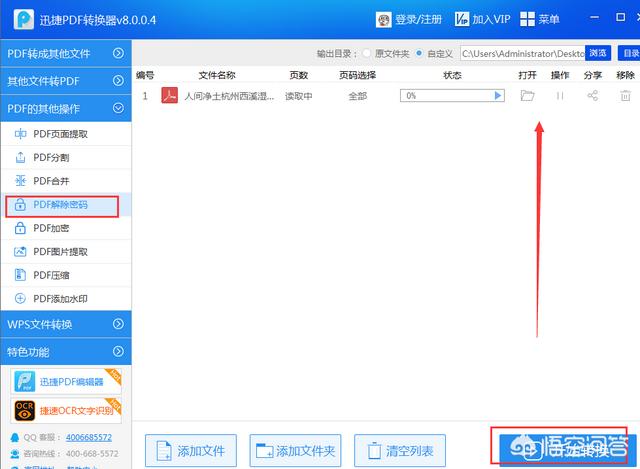Click the 迅捷PDF转换器 app logo
Screen dimensions: 640x469
(23, 19)
